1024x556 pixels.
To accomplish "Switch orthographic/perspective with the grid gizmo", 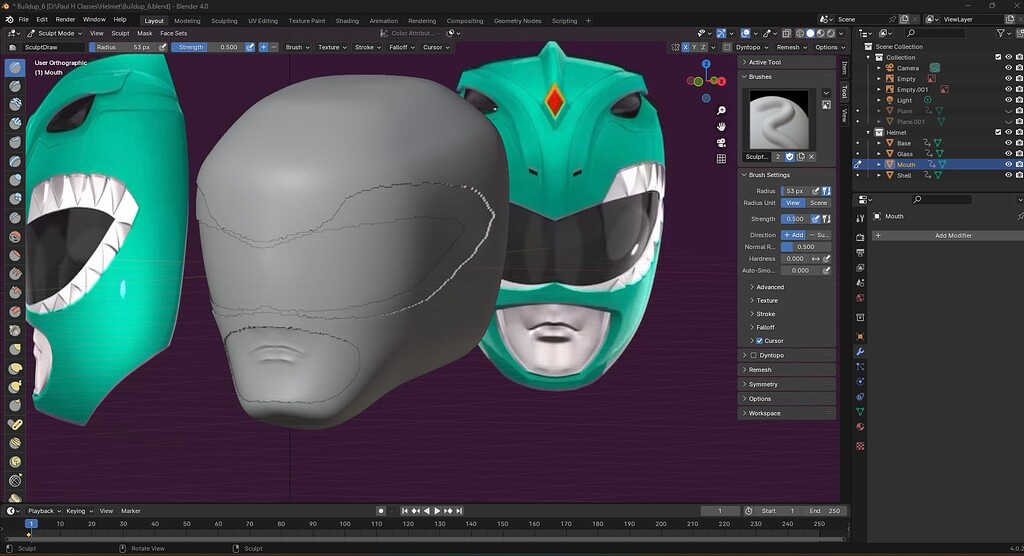I will pos(721,159).
